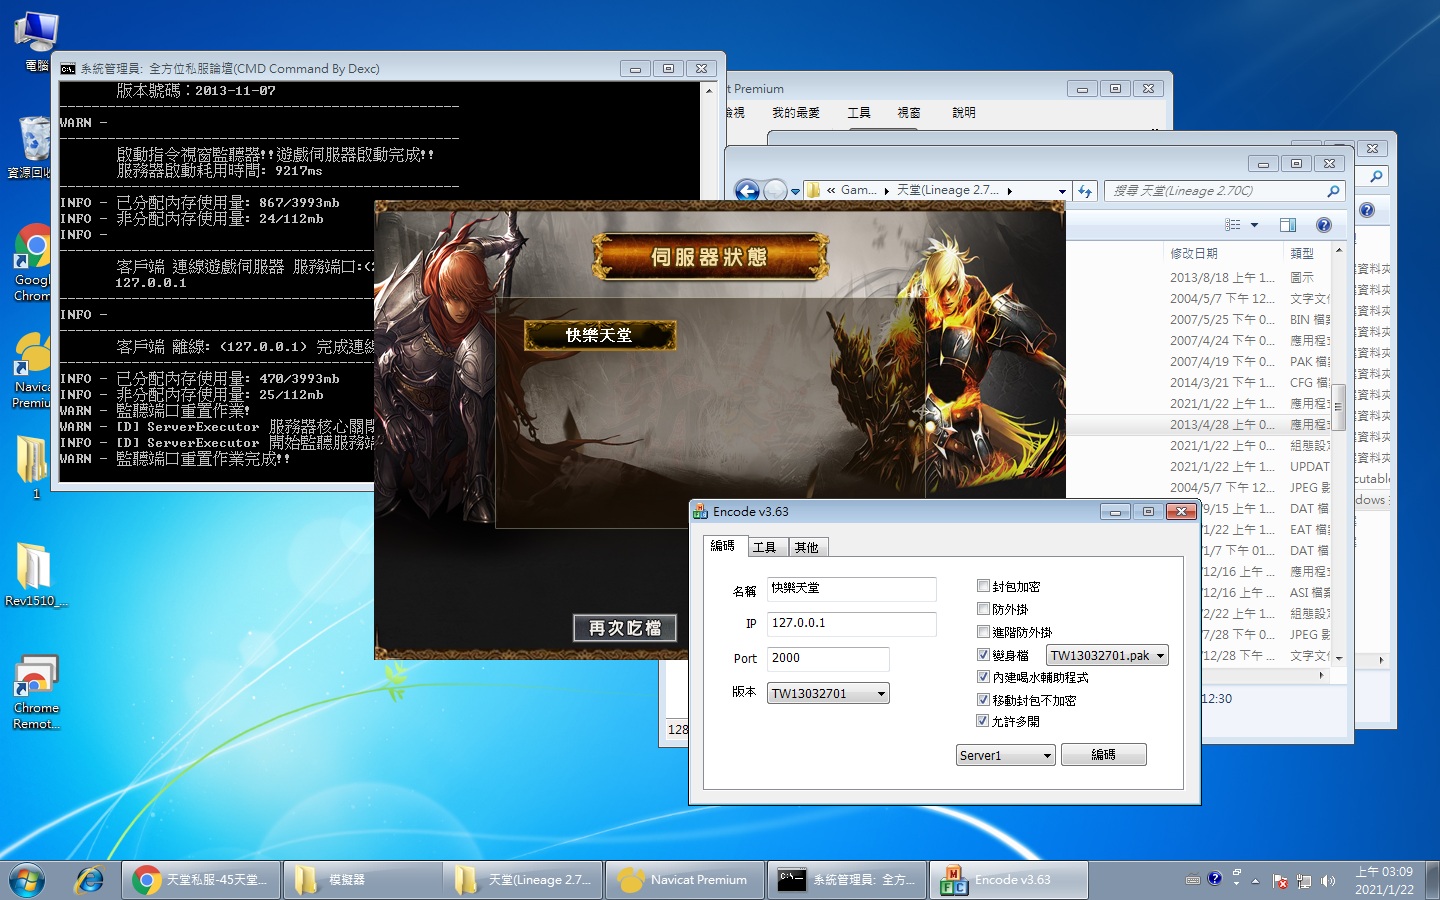This screenshot has height=900, width=1440.
Task: Toggle 內建喝水輔助程式 checkbox
Action: tap(983, 676)
